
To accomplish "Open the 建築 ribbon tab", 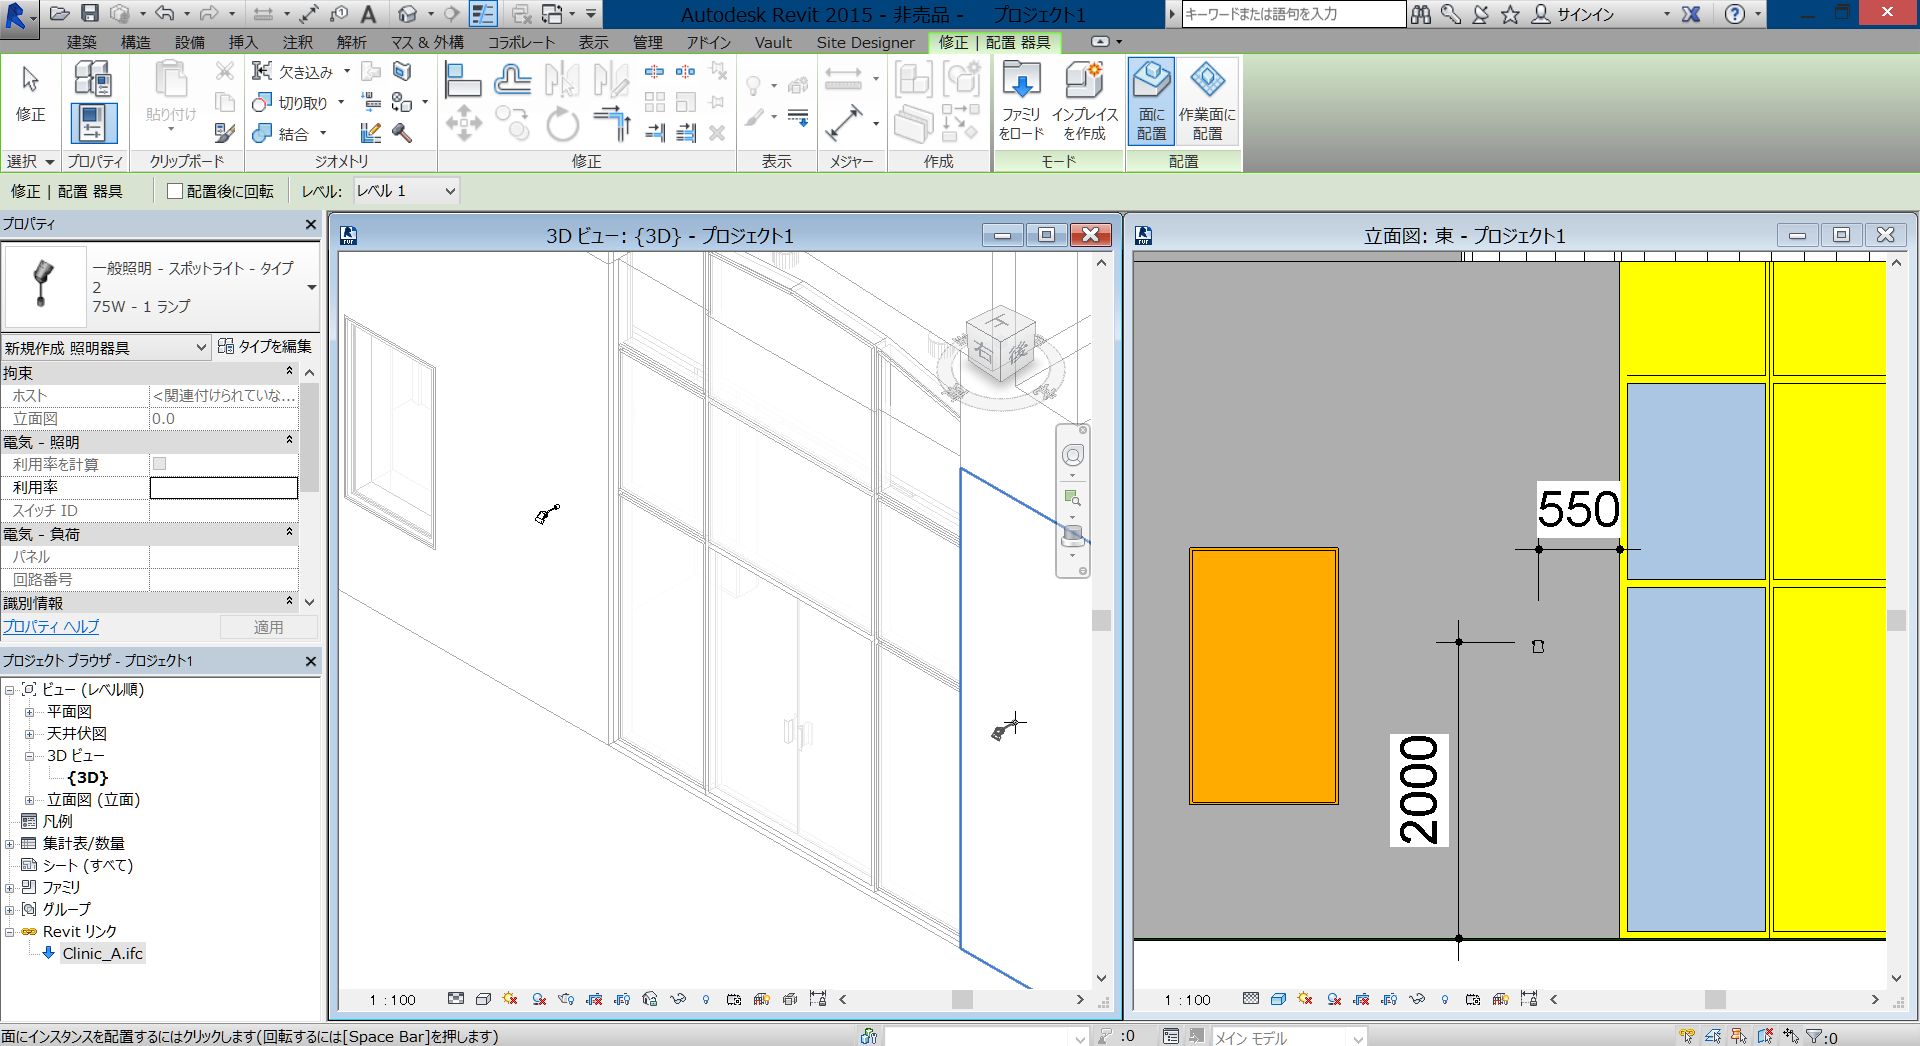I will tap(81, 42).
